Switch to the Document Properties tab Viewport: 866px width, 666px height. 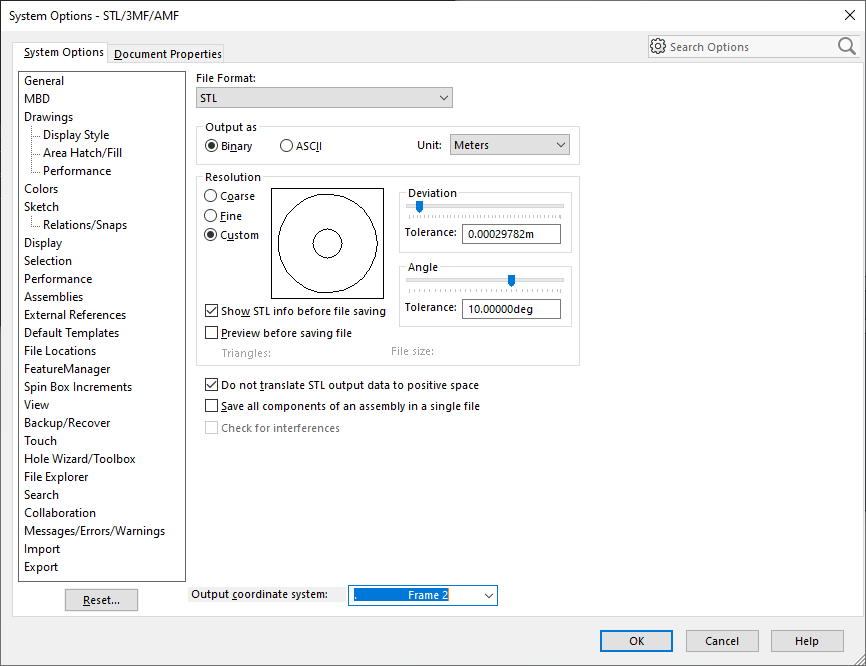coord(168,54)
